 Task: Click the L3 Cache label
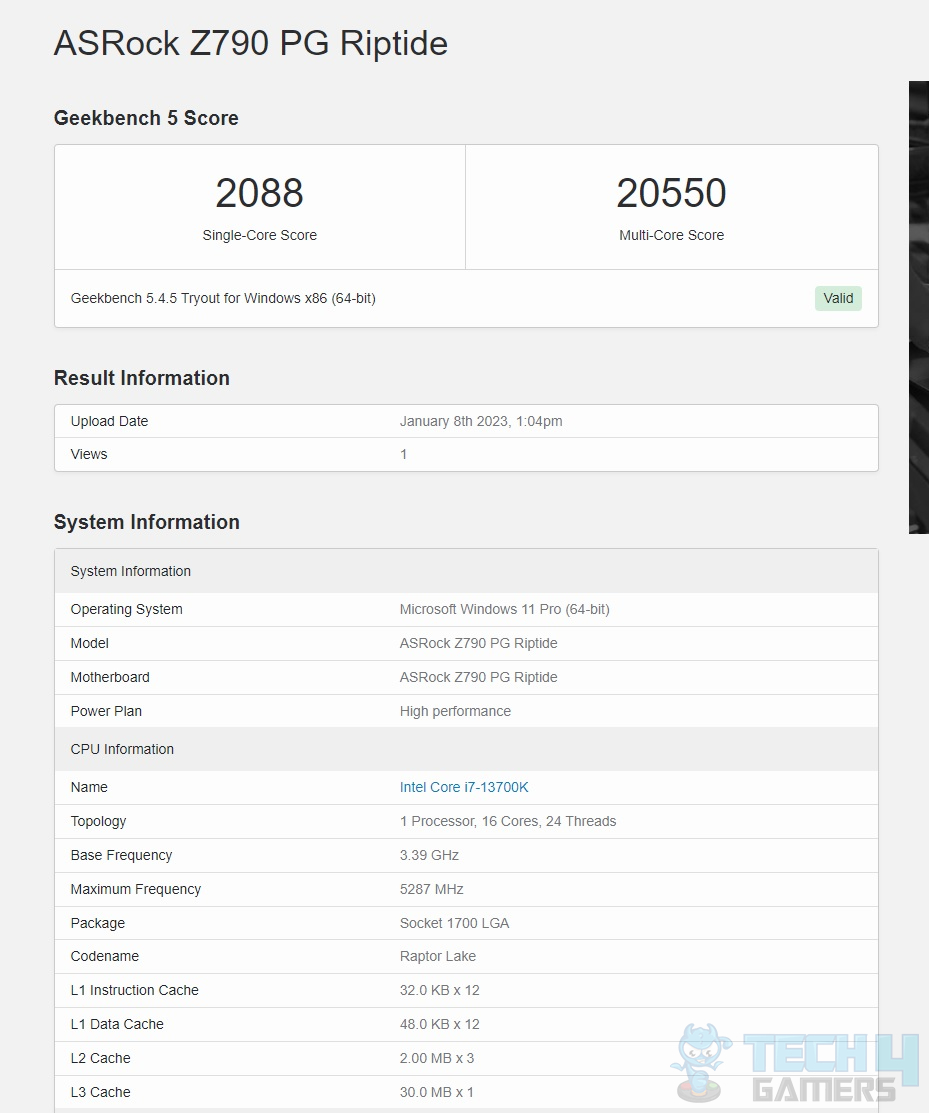100,1092
